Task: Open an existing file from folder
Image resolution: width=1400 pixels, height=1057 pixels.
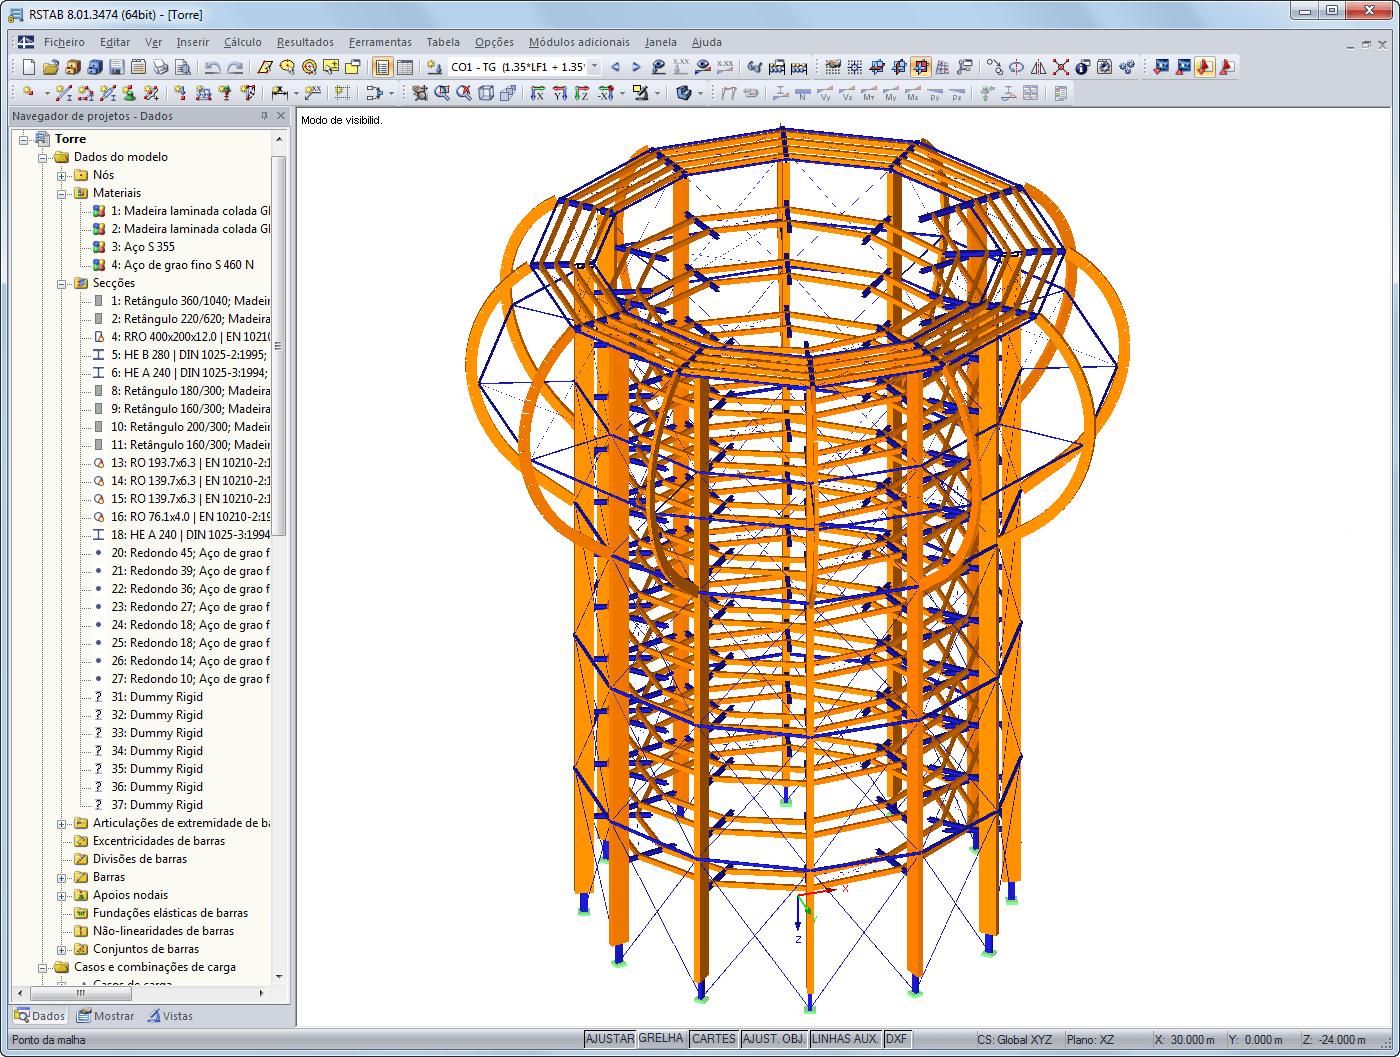Action: pos(50,67)
